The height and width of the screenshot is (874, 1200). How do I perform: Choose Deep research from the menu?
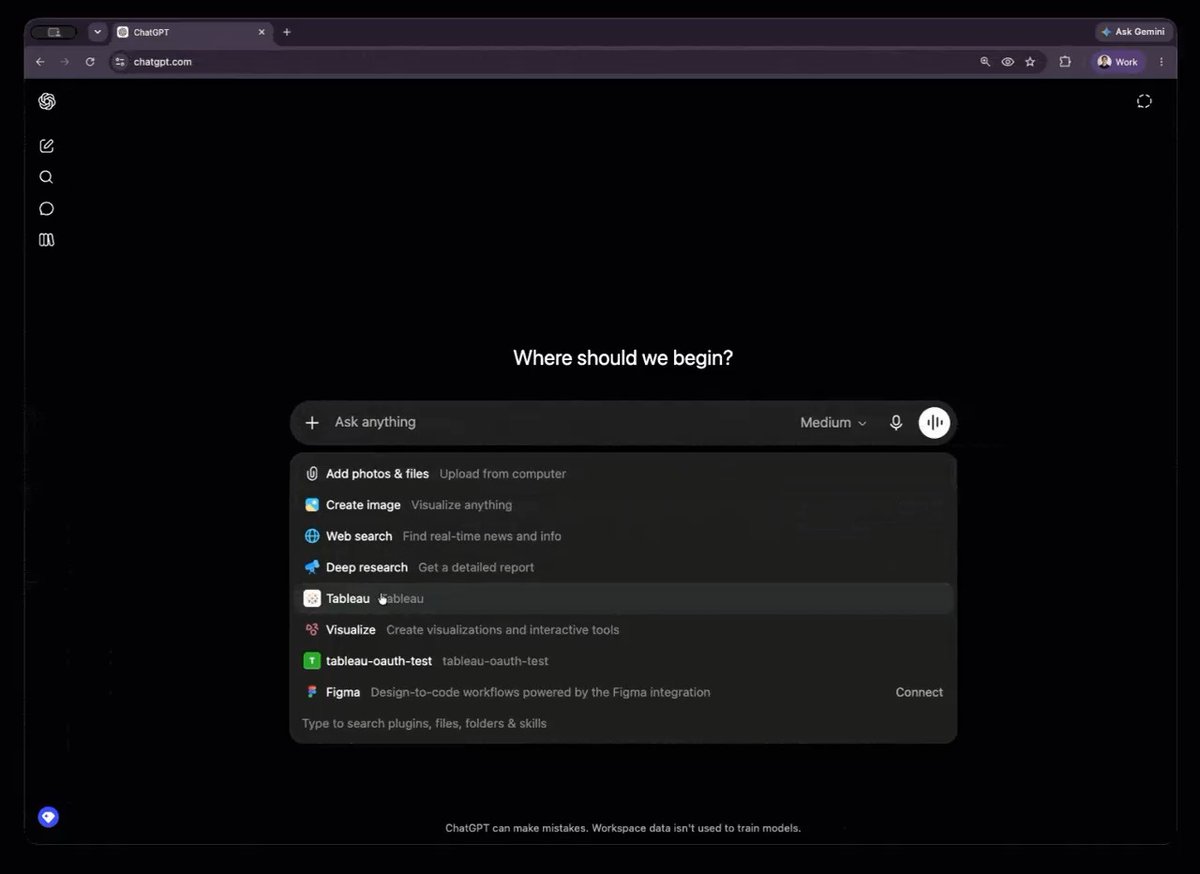click(x=623, y=567)
